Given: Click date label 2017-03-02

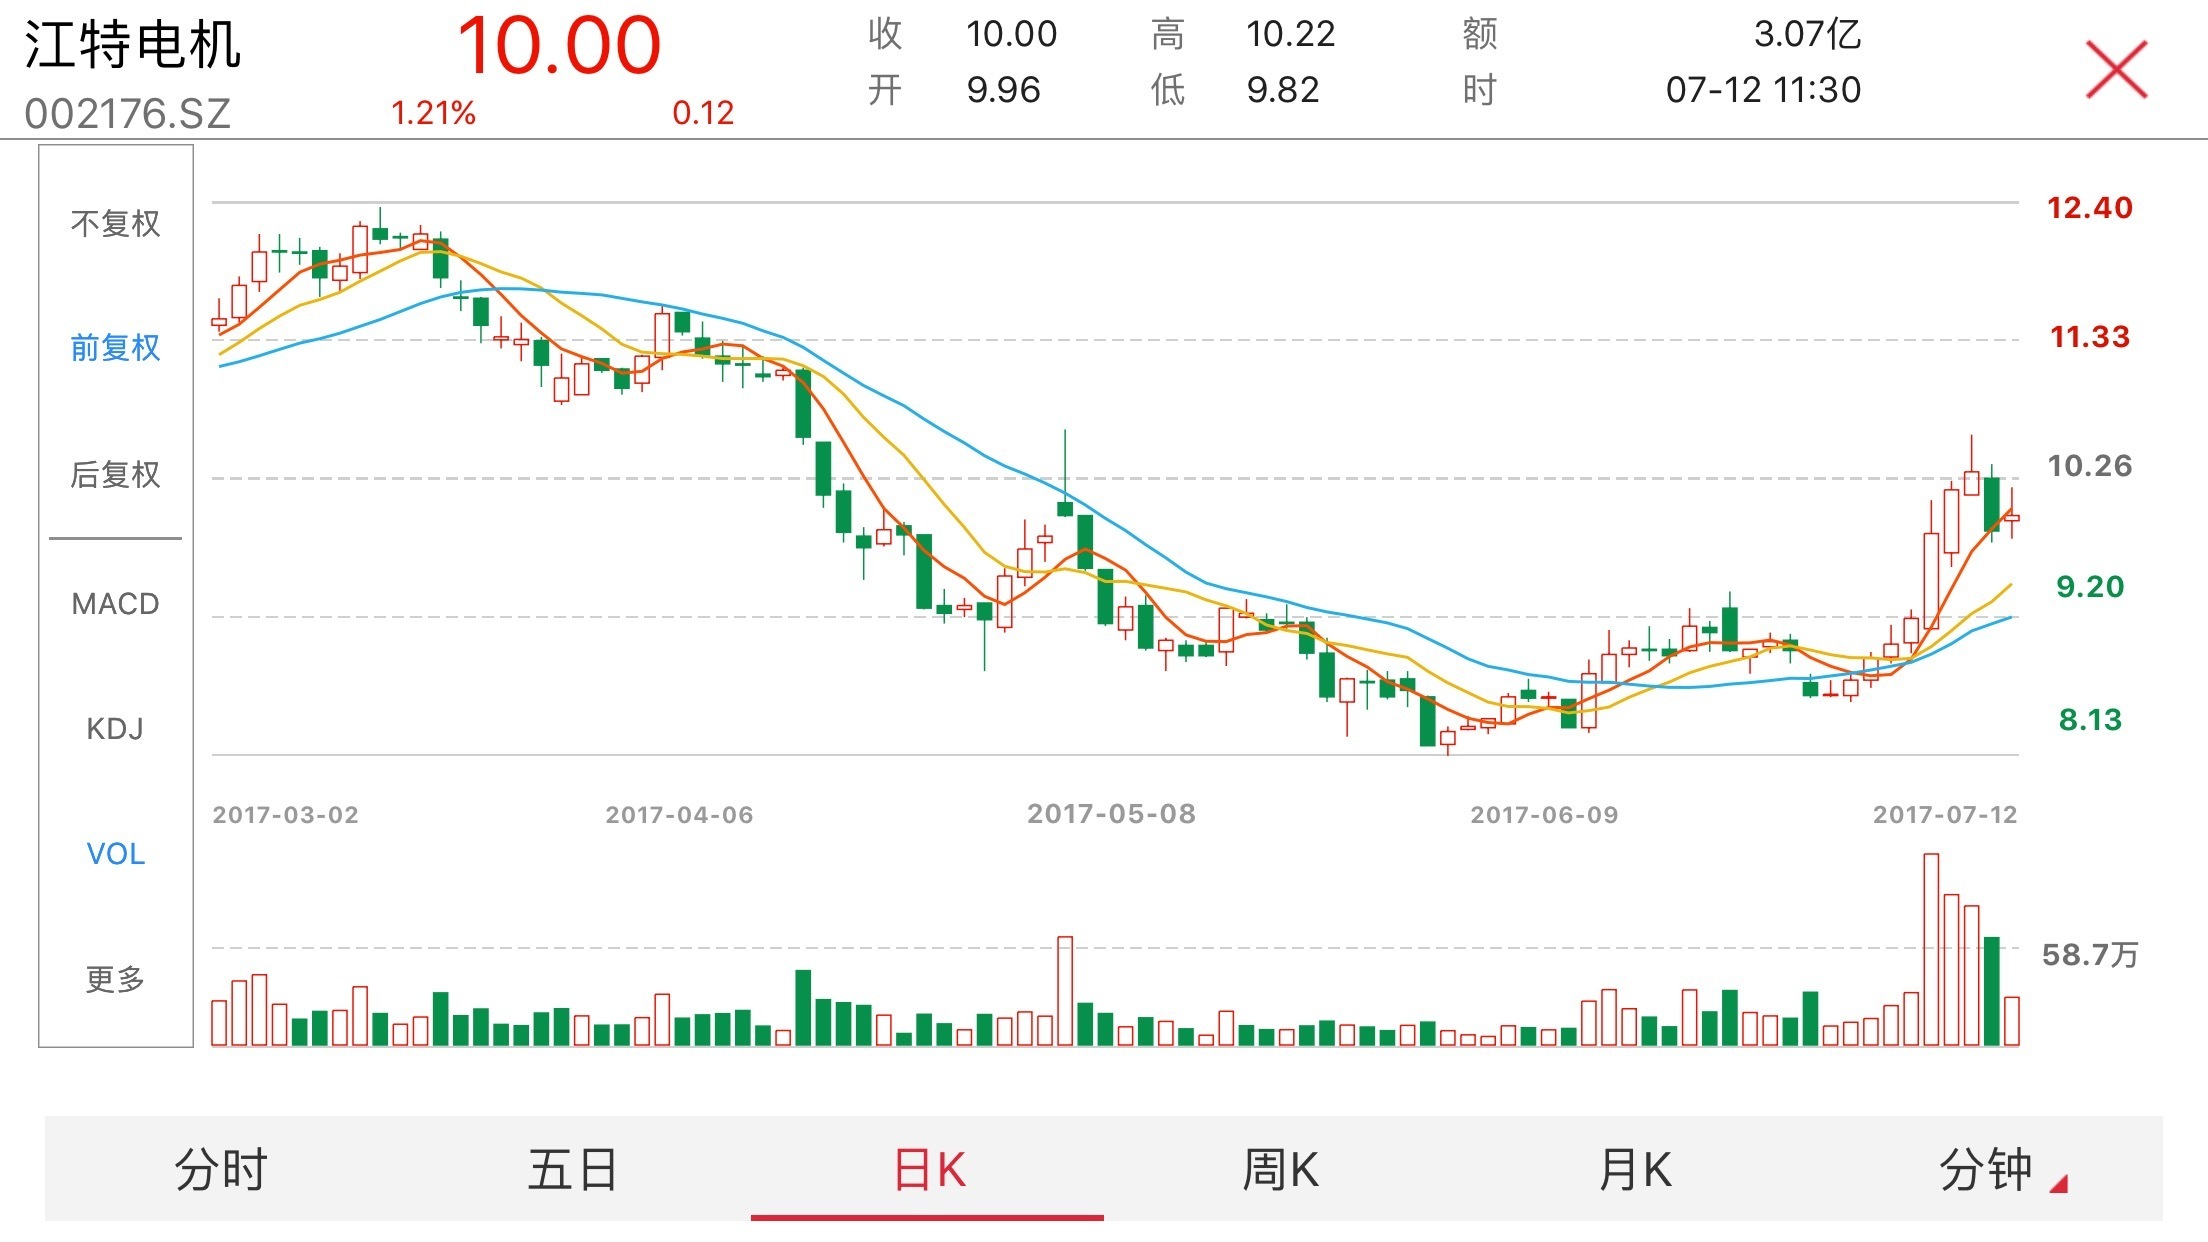Looking at the screenshot, I should [286, 815].
